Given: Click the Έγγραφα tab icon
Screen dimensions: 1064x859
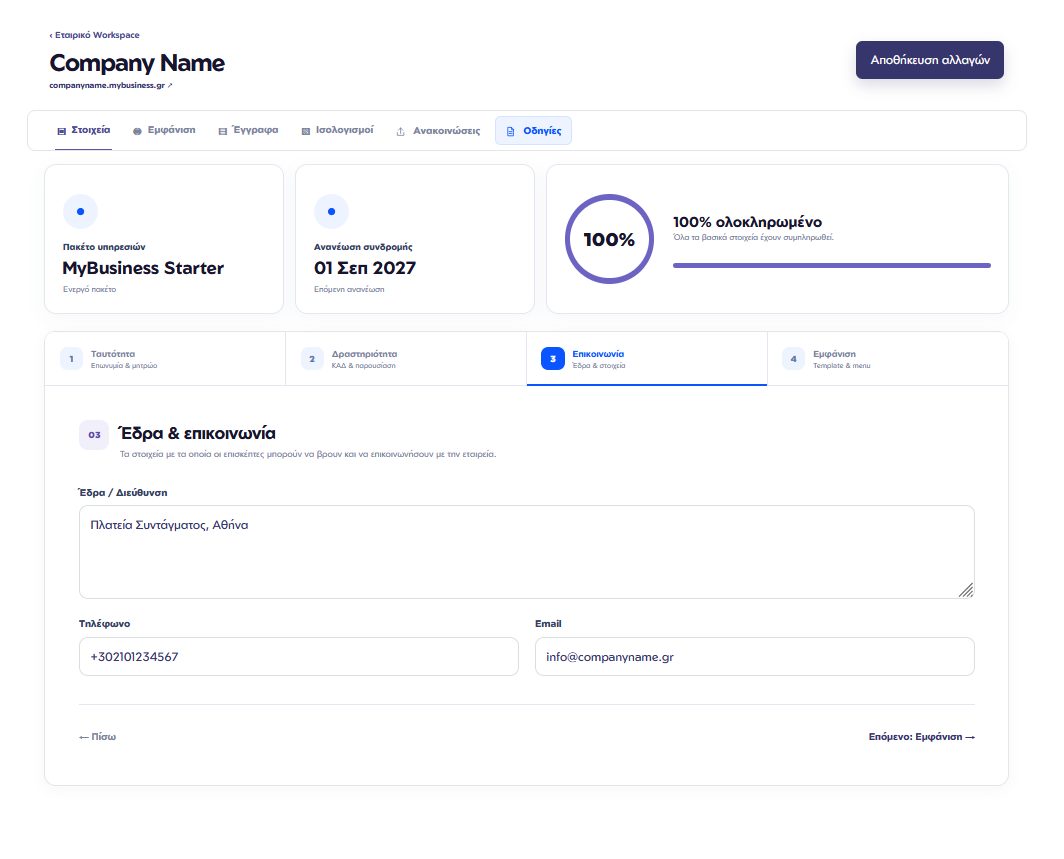Looking at the screenshot, I should click(x=223, y=131).
